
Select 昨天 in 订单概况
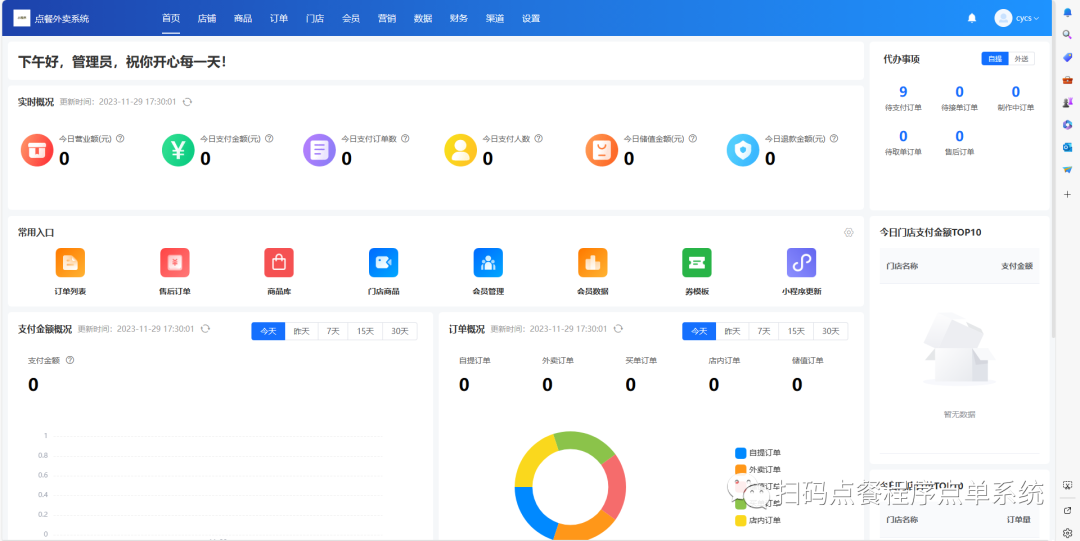732,331
